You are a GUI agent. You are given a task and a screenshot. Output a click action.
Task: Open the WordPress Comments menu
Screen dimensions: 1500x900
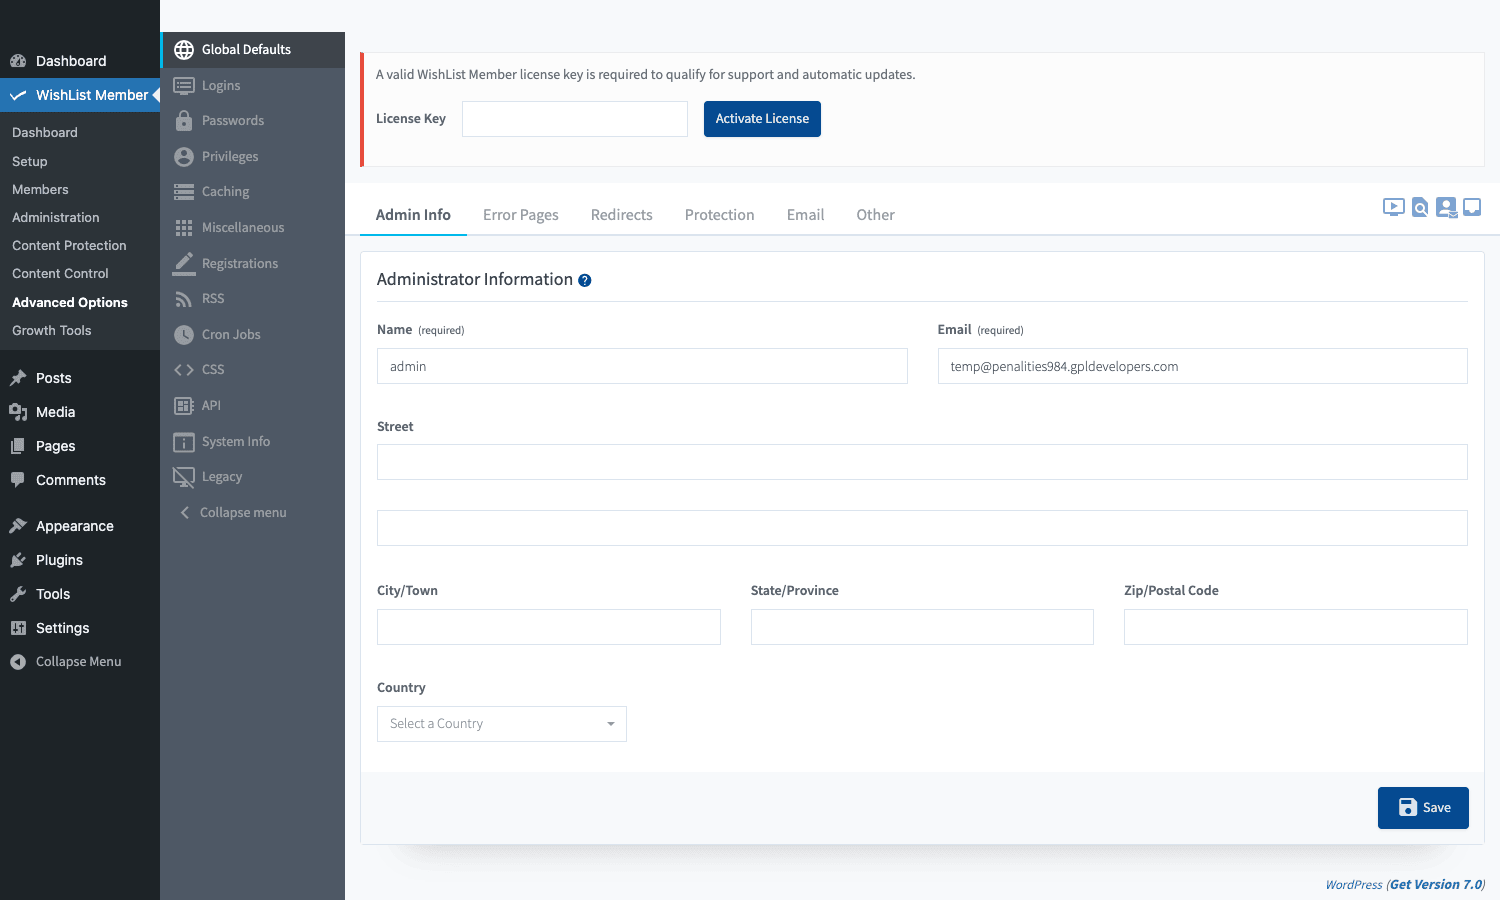click(x=80, y=480)
